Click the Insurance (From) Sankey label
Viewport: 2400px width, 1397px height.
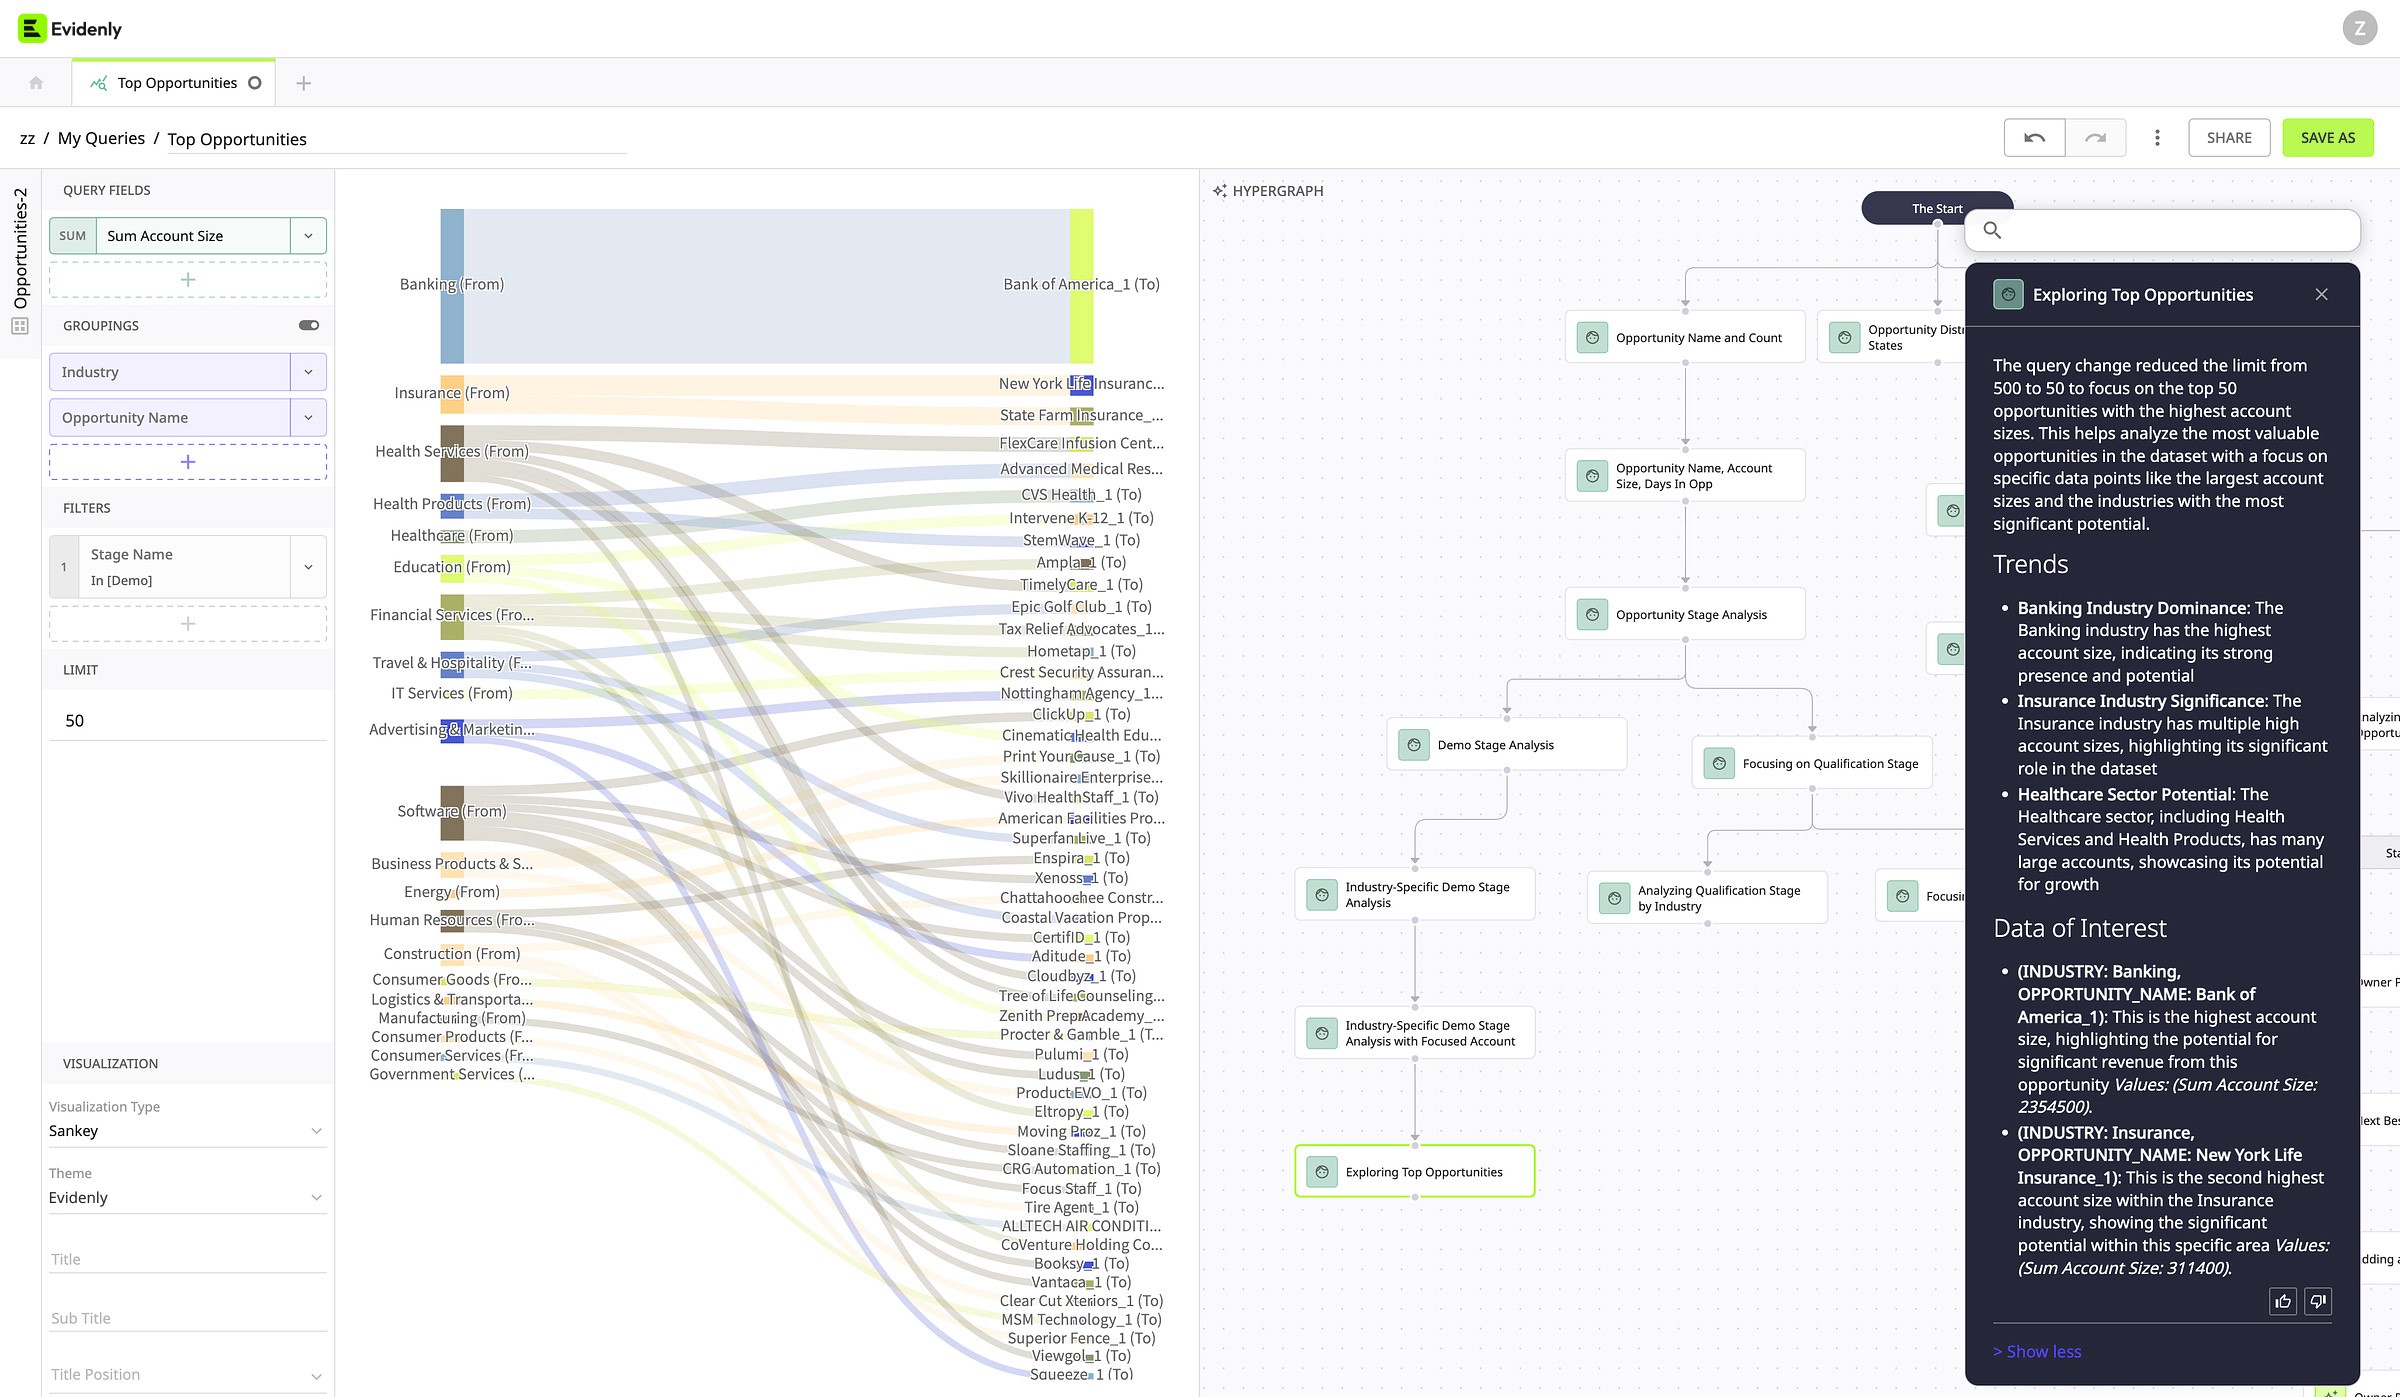(x=452, y=393)
